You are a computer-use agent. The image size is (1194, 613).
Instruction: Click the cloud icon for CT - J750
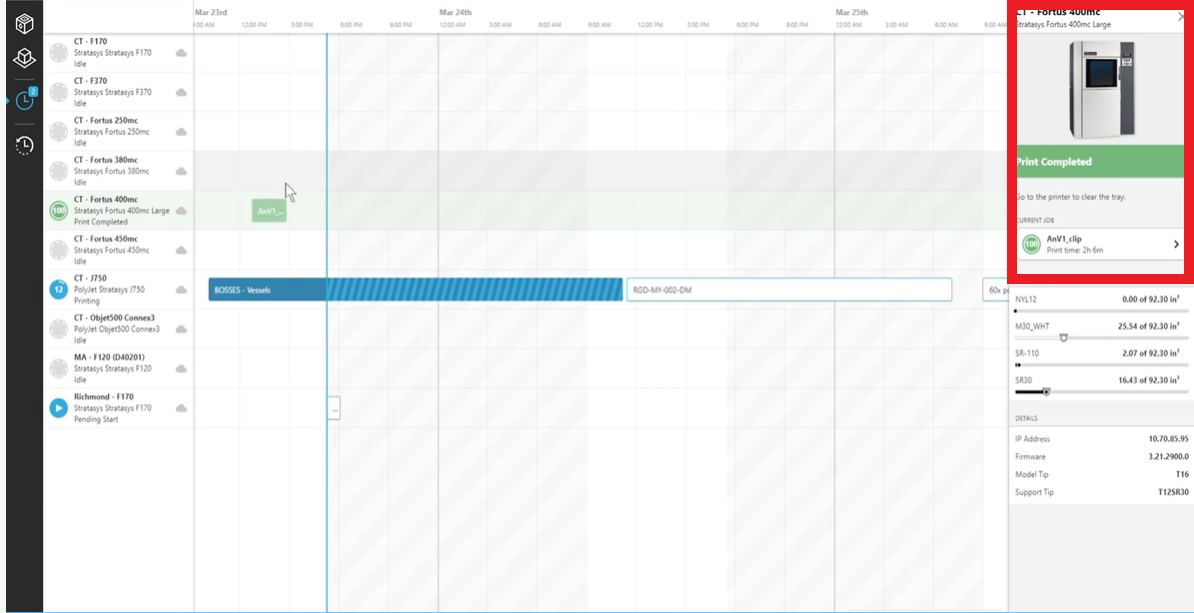pyautogui.click(x=181, y=289)
